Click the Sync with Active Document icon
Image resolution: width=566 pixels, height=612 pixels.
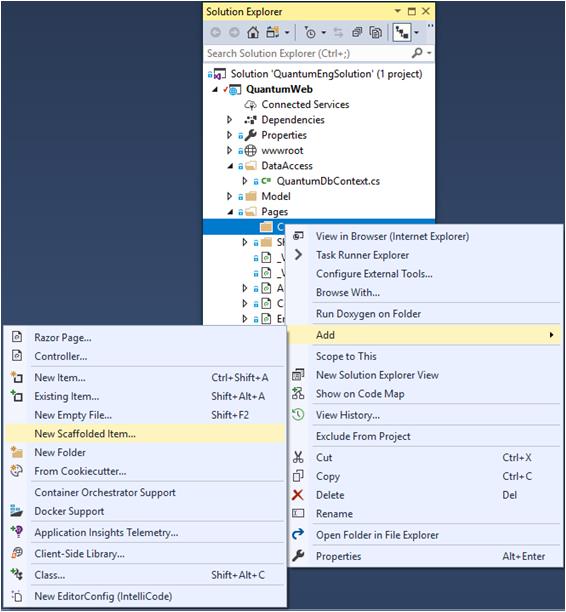[x=338, y=33]
